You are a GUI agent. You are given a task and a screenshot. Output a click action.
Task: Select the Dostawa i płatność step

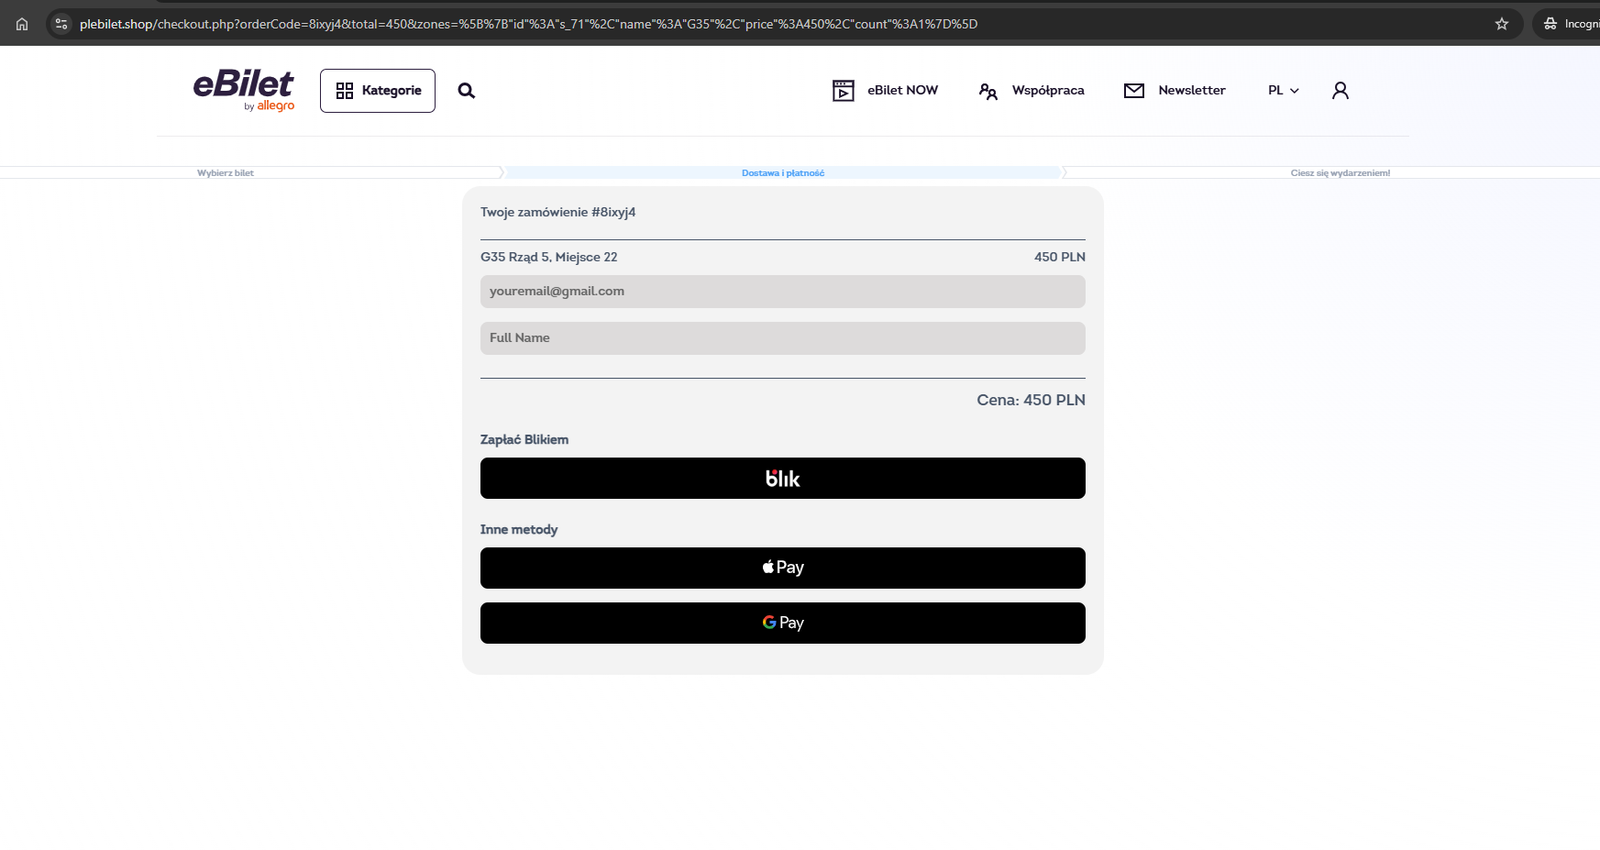(782, 173)
